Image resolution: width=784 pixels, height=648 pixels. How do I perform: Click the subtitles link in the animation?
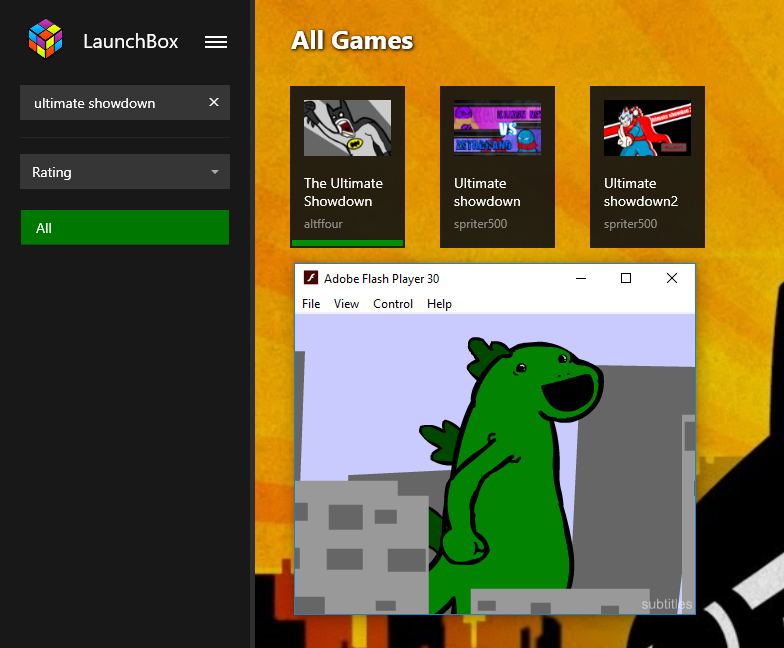pos(666,604)
